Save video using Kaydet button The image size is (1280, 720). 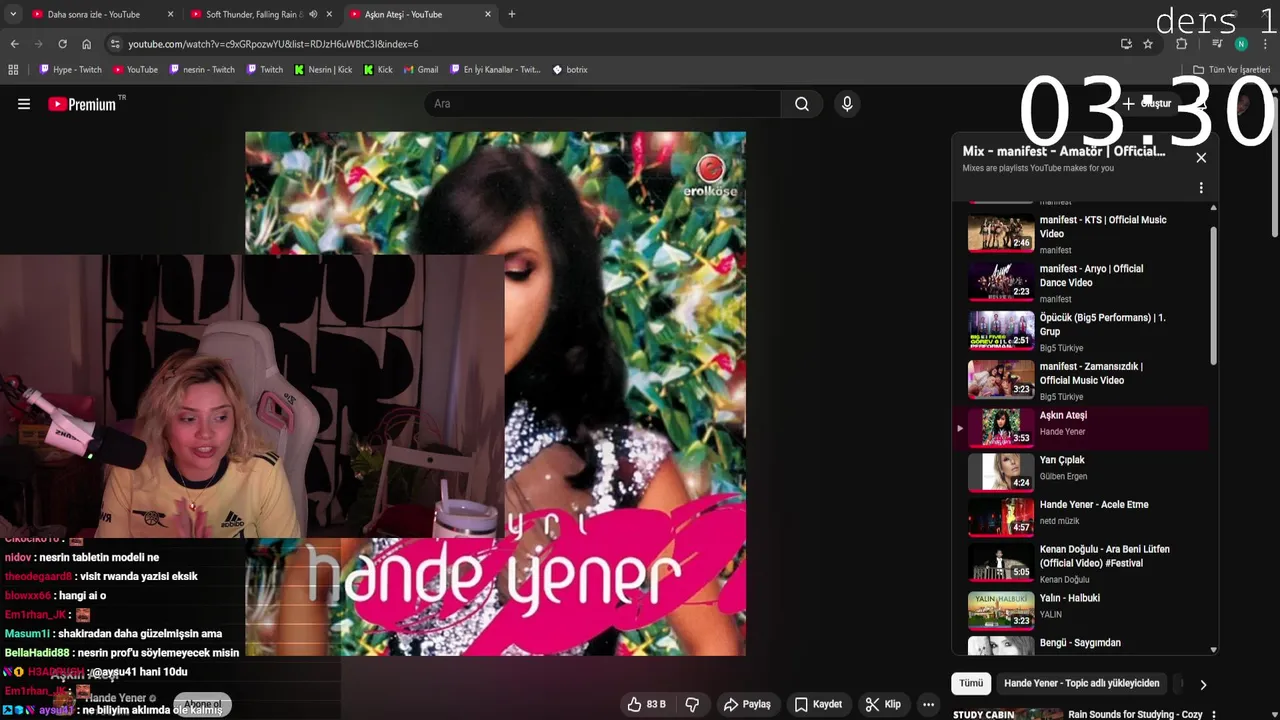[x=818, y=704]
